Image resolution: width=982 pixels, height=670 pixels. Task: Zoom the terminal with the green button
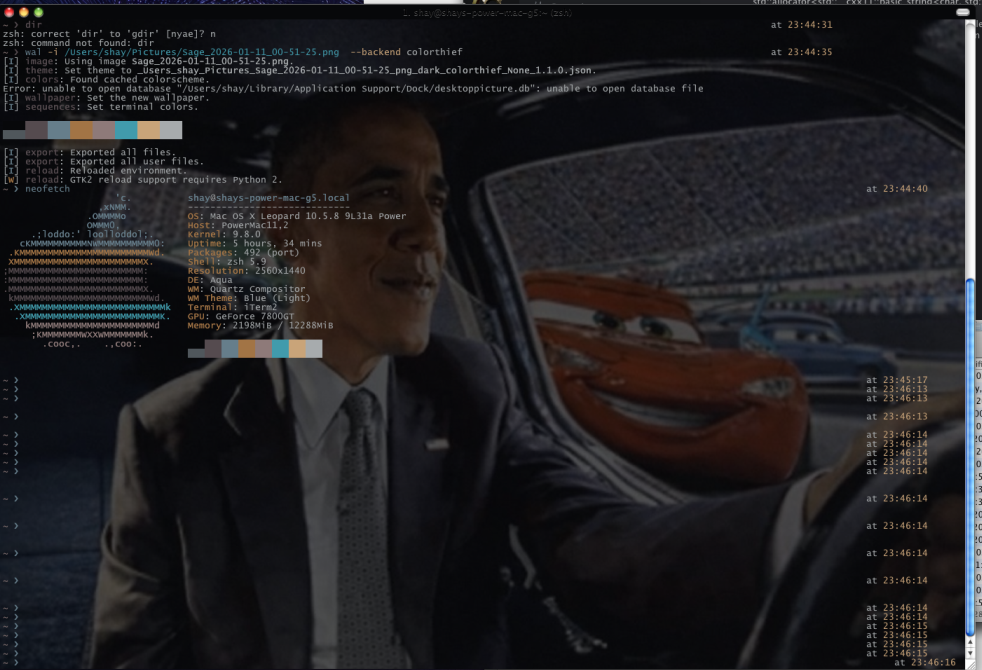(39, 13)
